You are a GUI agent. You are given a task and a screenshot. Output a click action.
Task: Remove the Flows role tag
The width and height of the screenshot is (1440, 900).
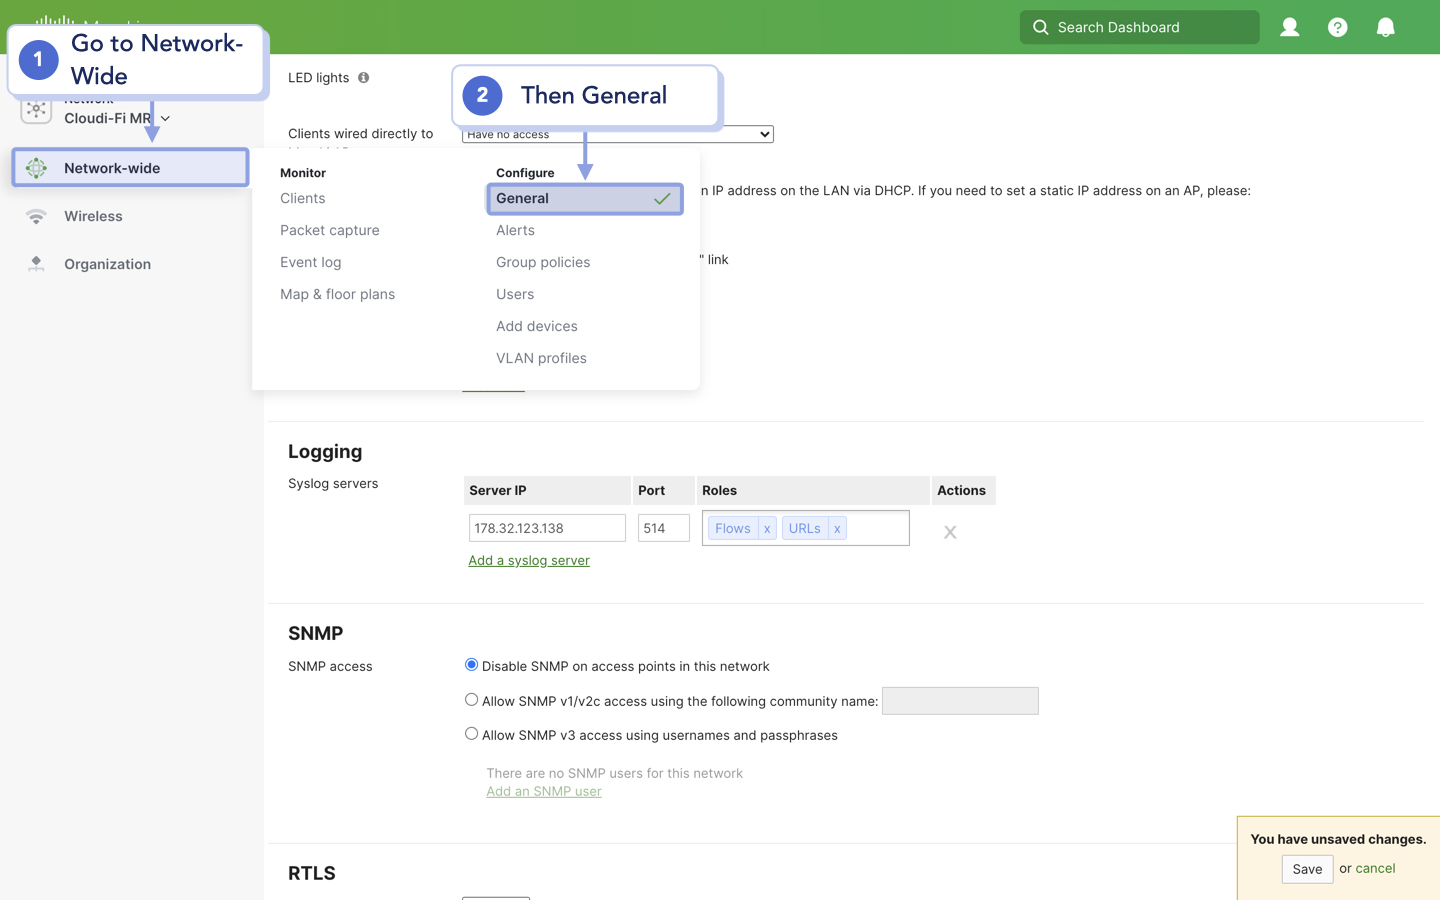click(767, 527)
